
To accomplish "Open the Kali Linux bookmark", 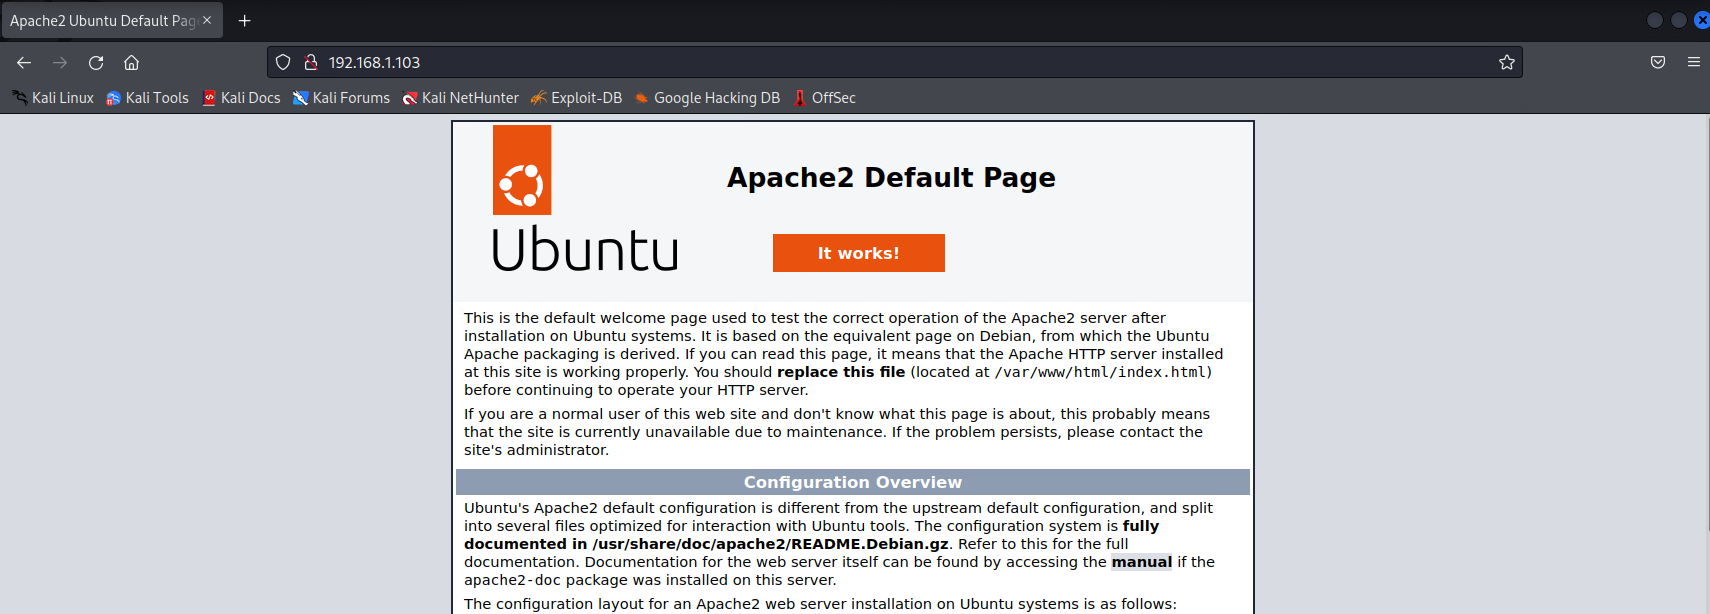I will tap(53, 98).
